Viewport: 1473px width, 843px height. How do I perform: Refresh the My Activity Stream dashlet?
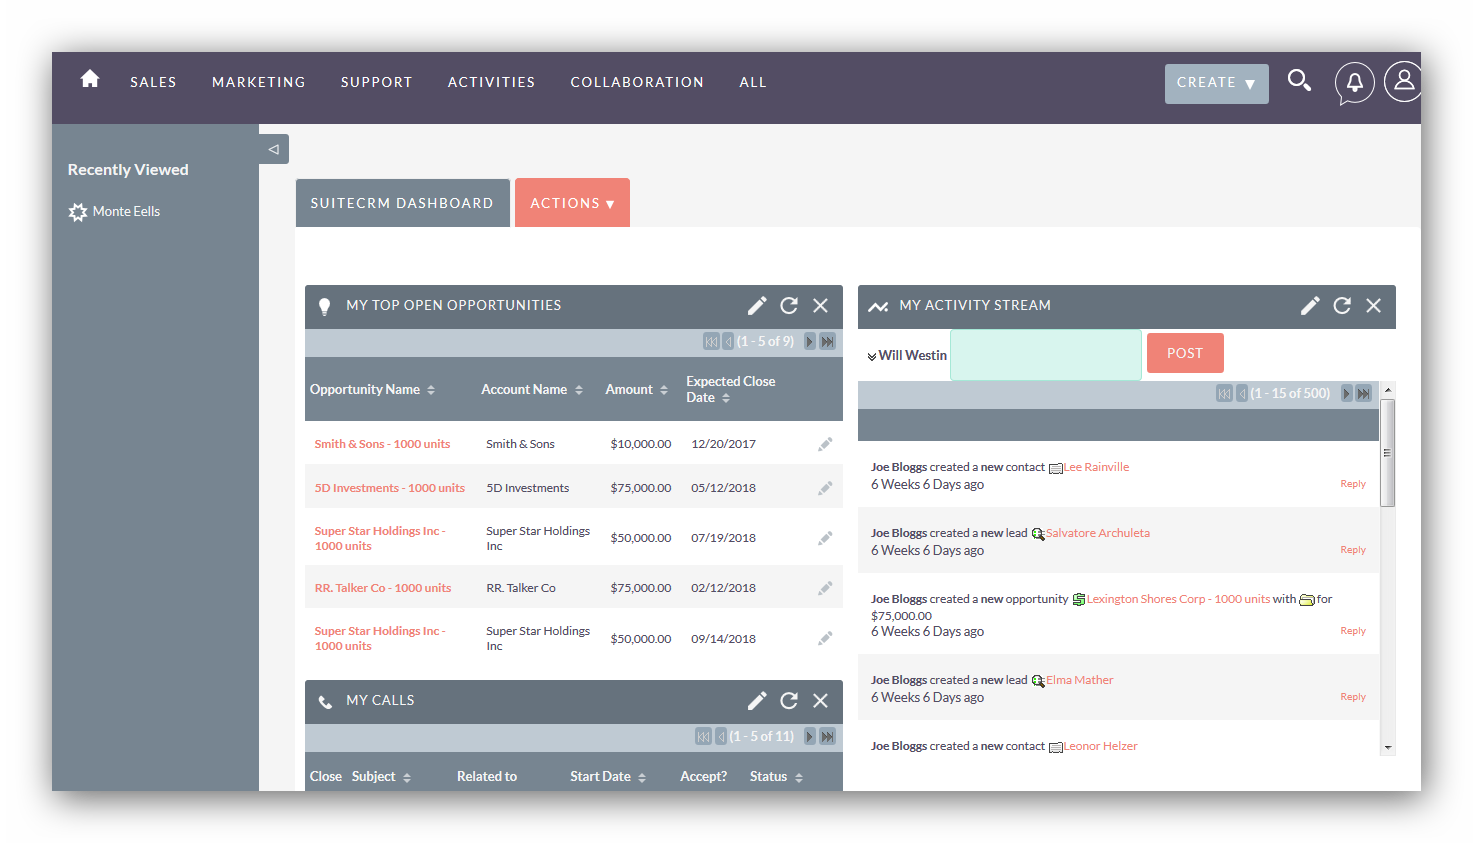[x=1342, y=306]
